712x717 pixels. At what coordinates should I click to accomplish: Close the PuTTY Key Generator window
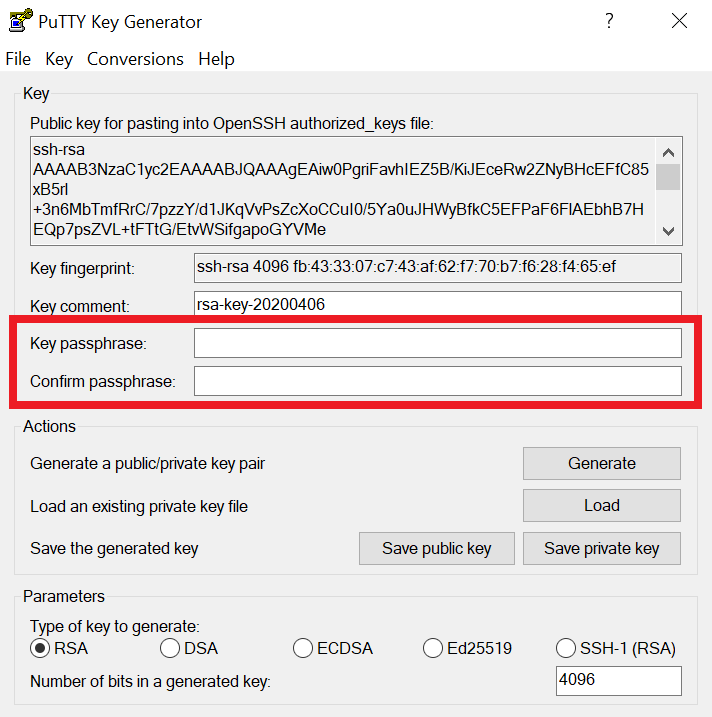(x=679, y=21)
